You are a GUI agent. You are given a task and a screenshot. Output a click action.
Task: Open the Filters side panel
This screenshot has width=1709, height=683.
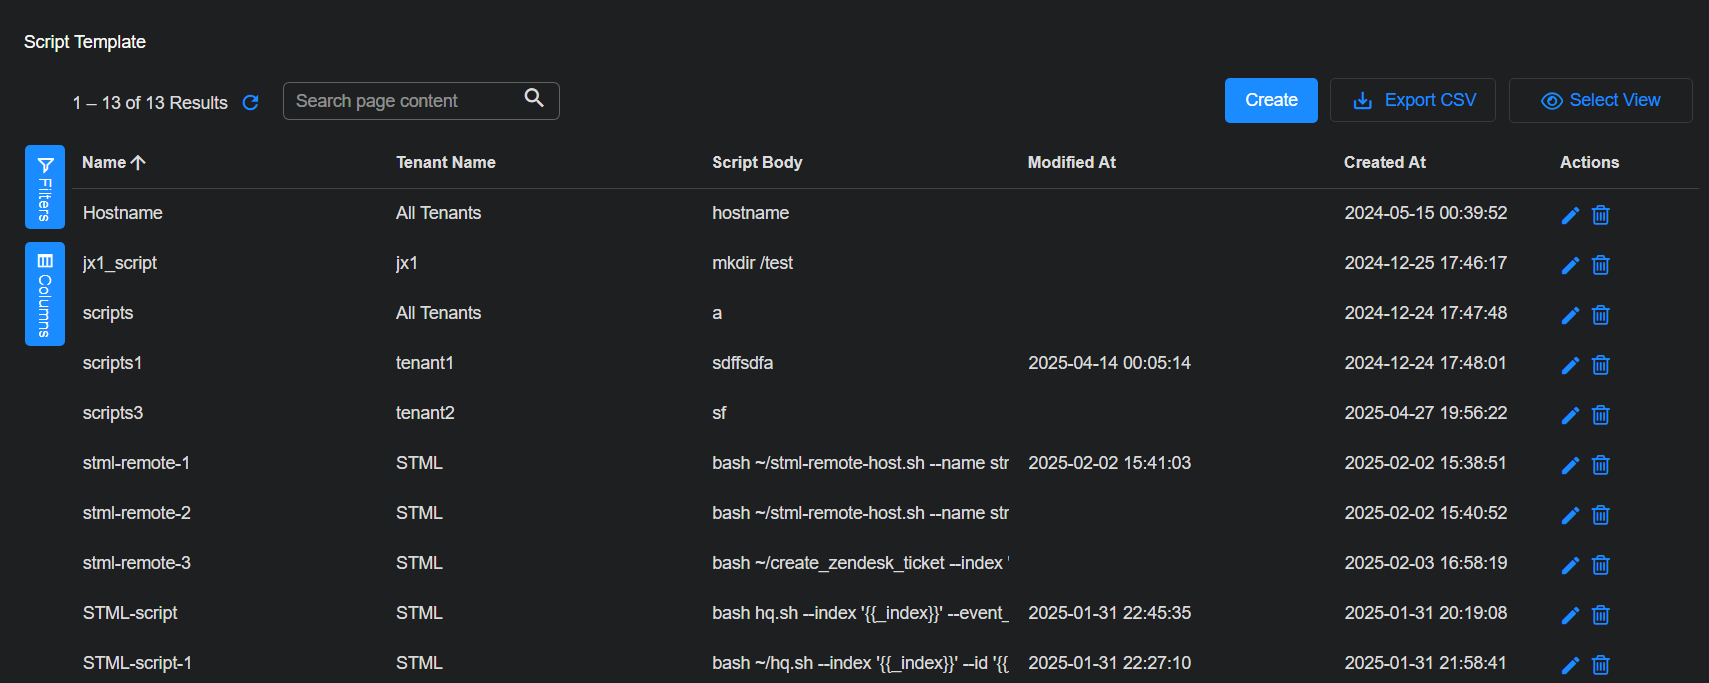coord(45,187)
